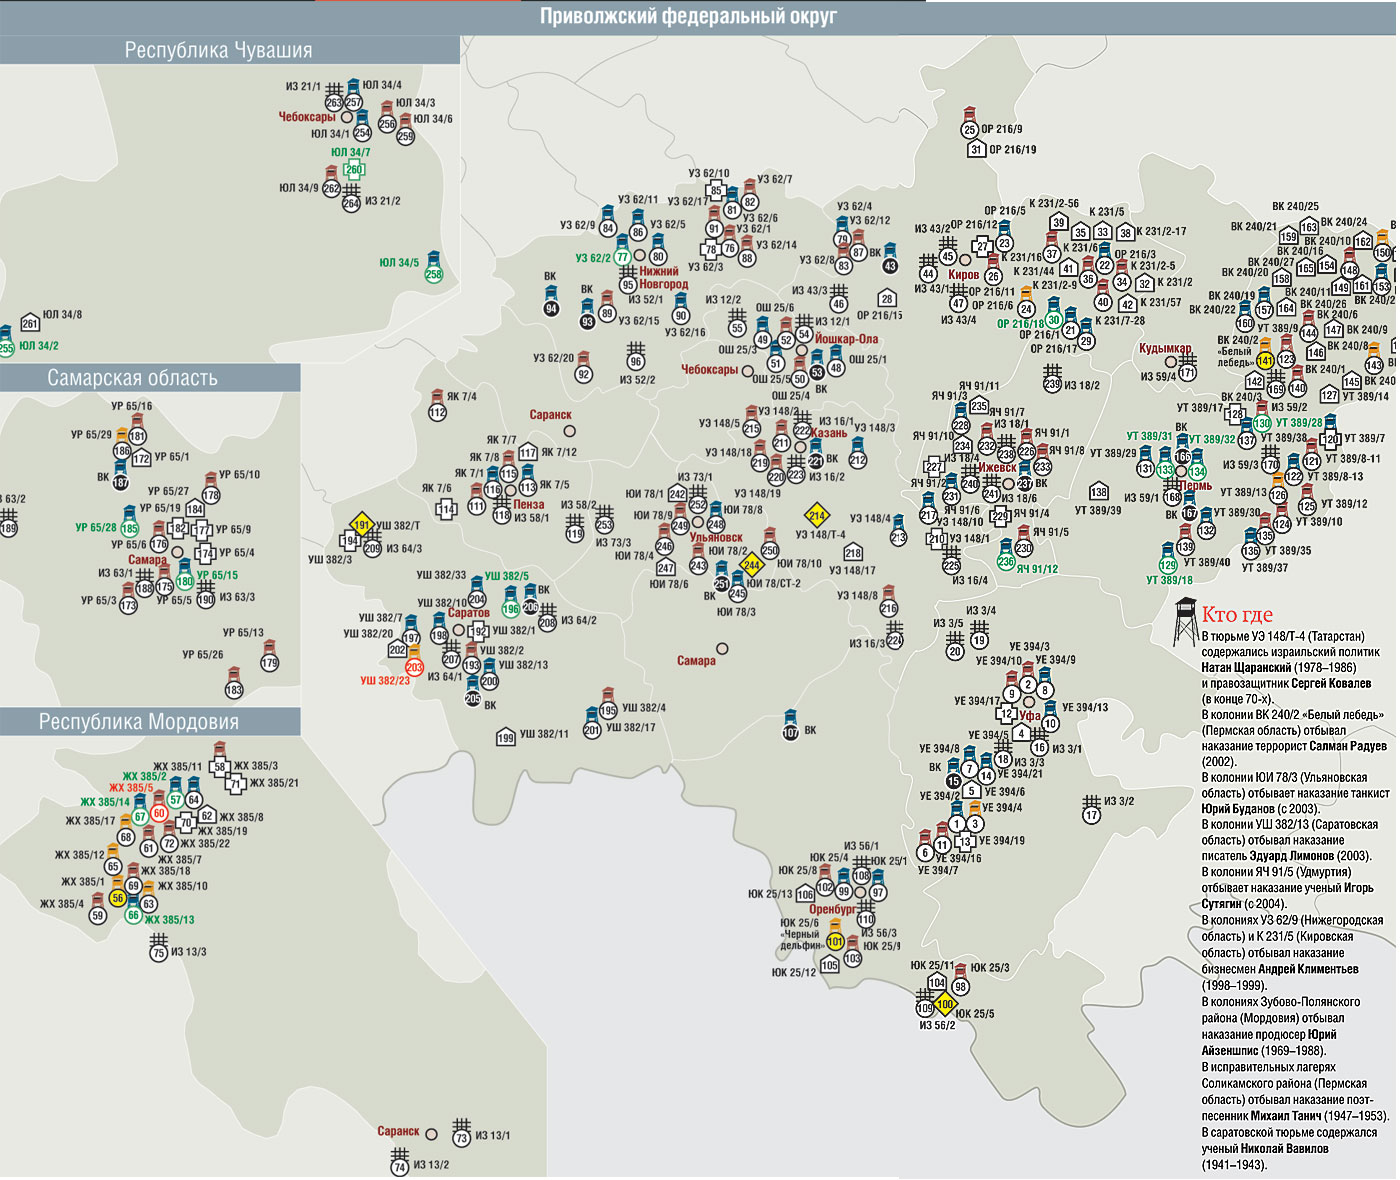Image resolution: width=1400 pixels, height=1180 pixels.
Task: Click black marker 107 labeled ВК
Action: pos(790,732)
